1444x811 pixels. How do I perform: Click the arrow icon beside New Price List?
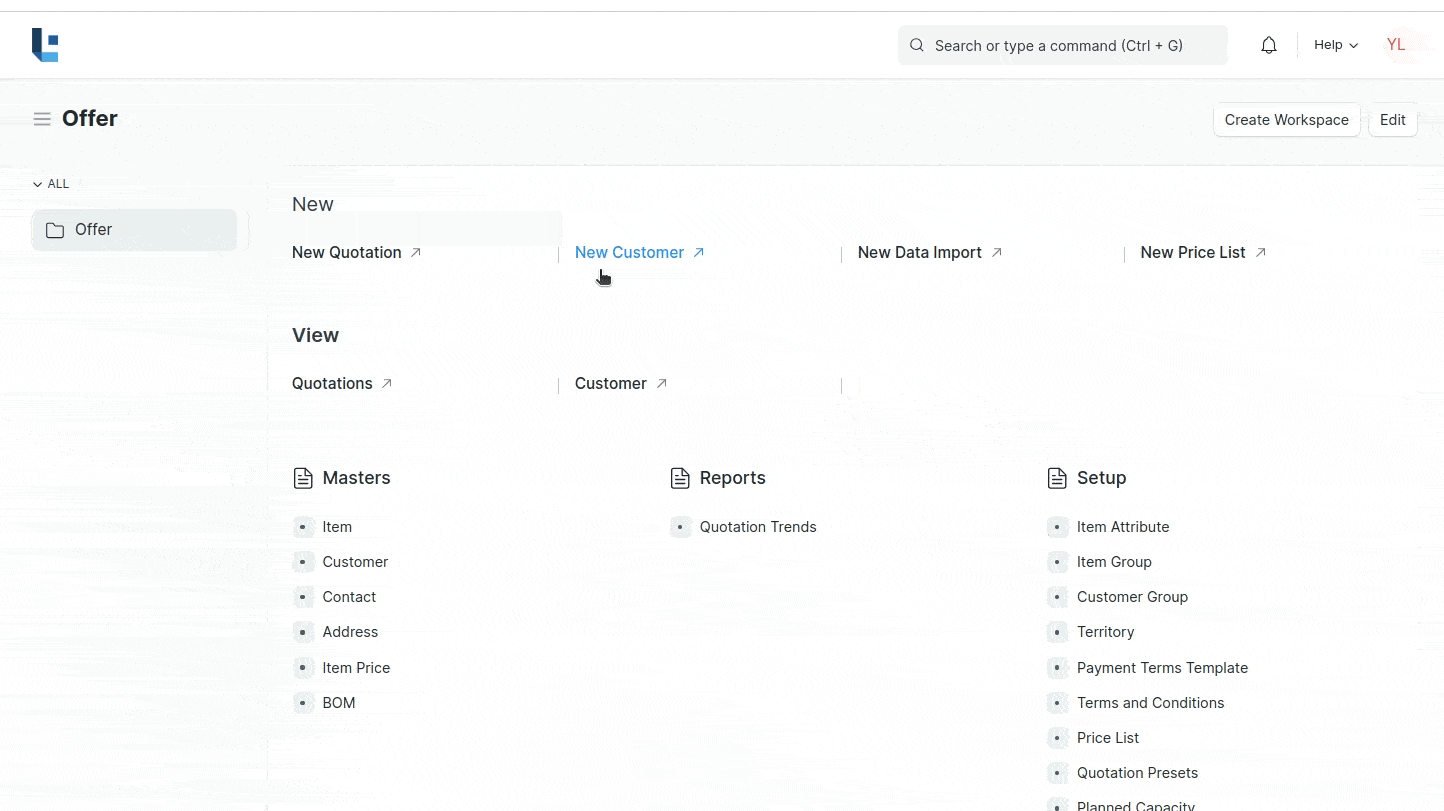(x=1261, y=253)
